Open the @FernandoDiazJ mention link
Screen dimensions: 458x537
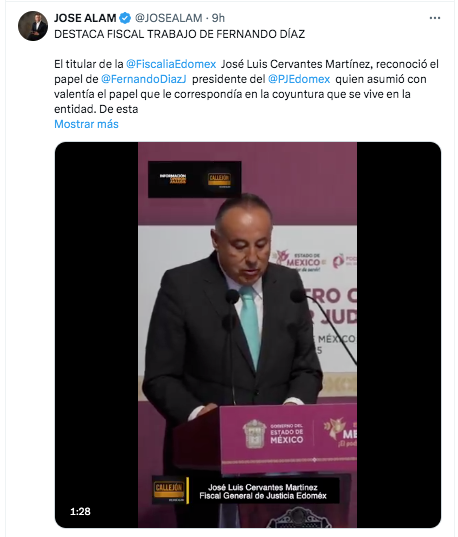point(144,79)
